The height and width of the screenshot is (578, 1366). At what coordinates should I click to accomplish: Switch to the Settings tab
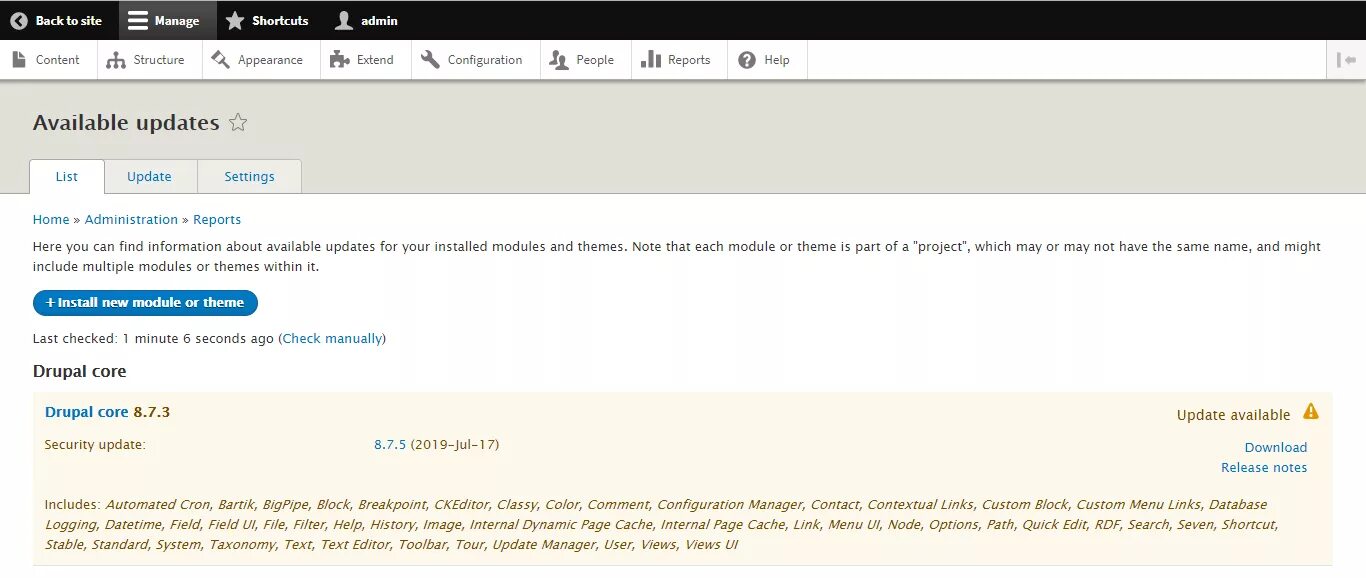pos(249,177)
